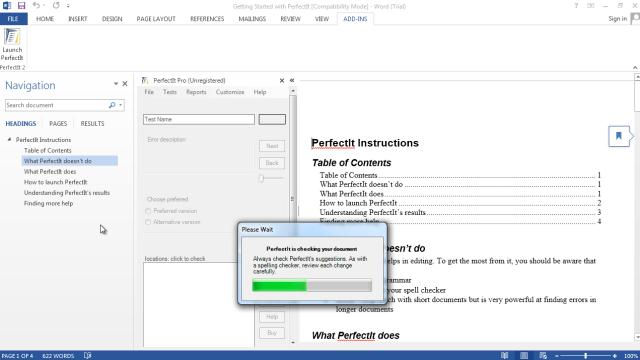The height and width of the screenshot is (360, 640).
Task: Open Word Help question mark icon
Action: [576, 6]
